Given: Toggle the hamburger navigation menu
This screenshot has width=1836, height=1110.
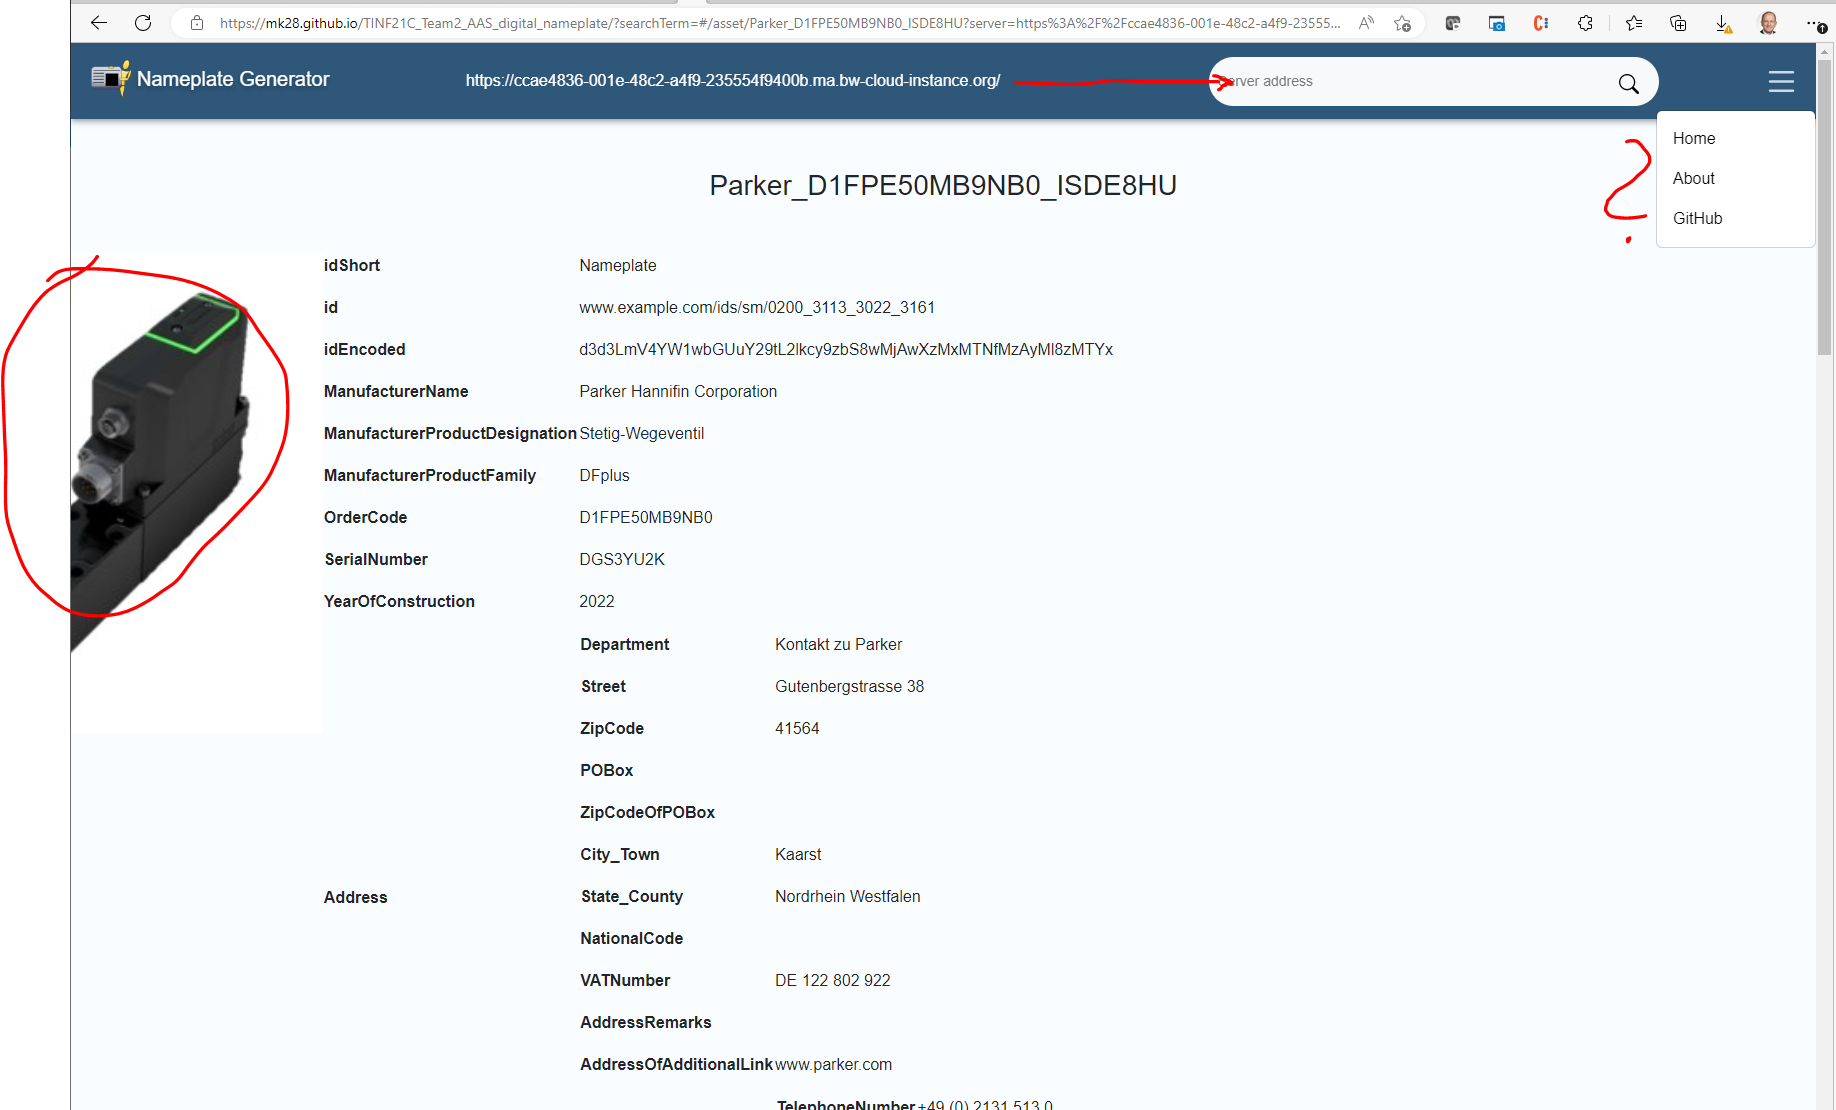Looking at the screenshot, I should click(1781, 81).
